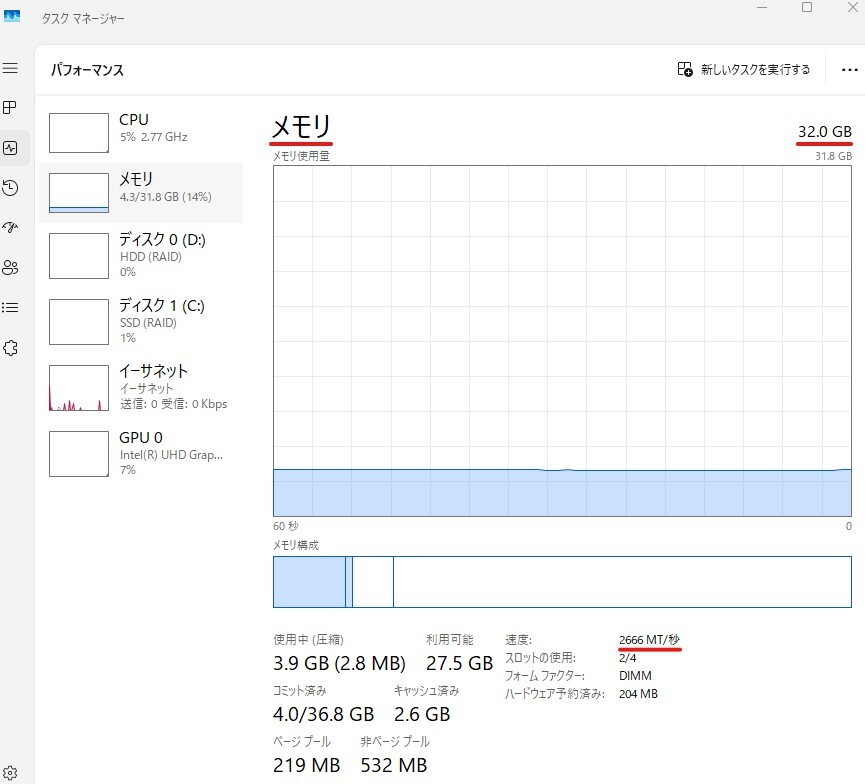Click the パフォーマンス page heading
This screenshot has width=865, height=784.
click(x=87, y=70)
